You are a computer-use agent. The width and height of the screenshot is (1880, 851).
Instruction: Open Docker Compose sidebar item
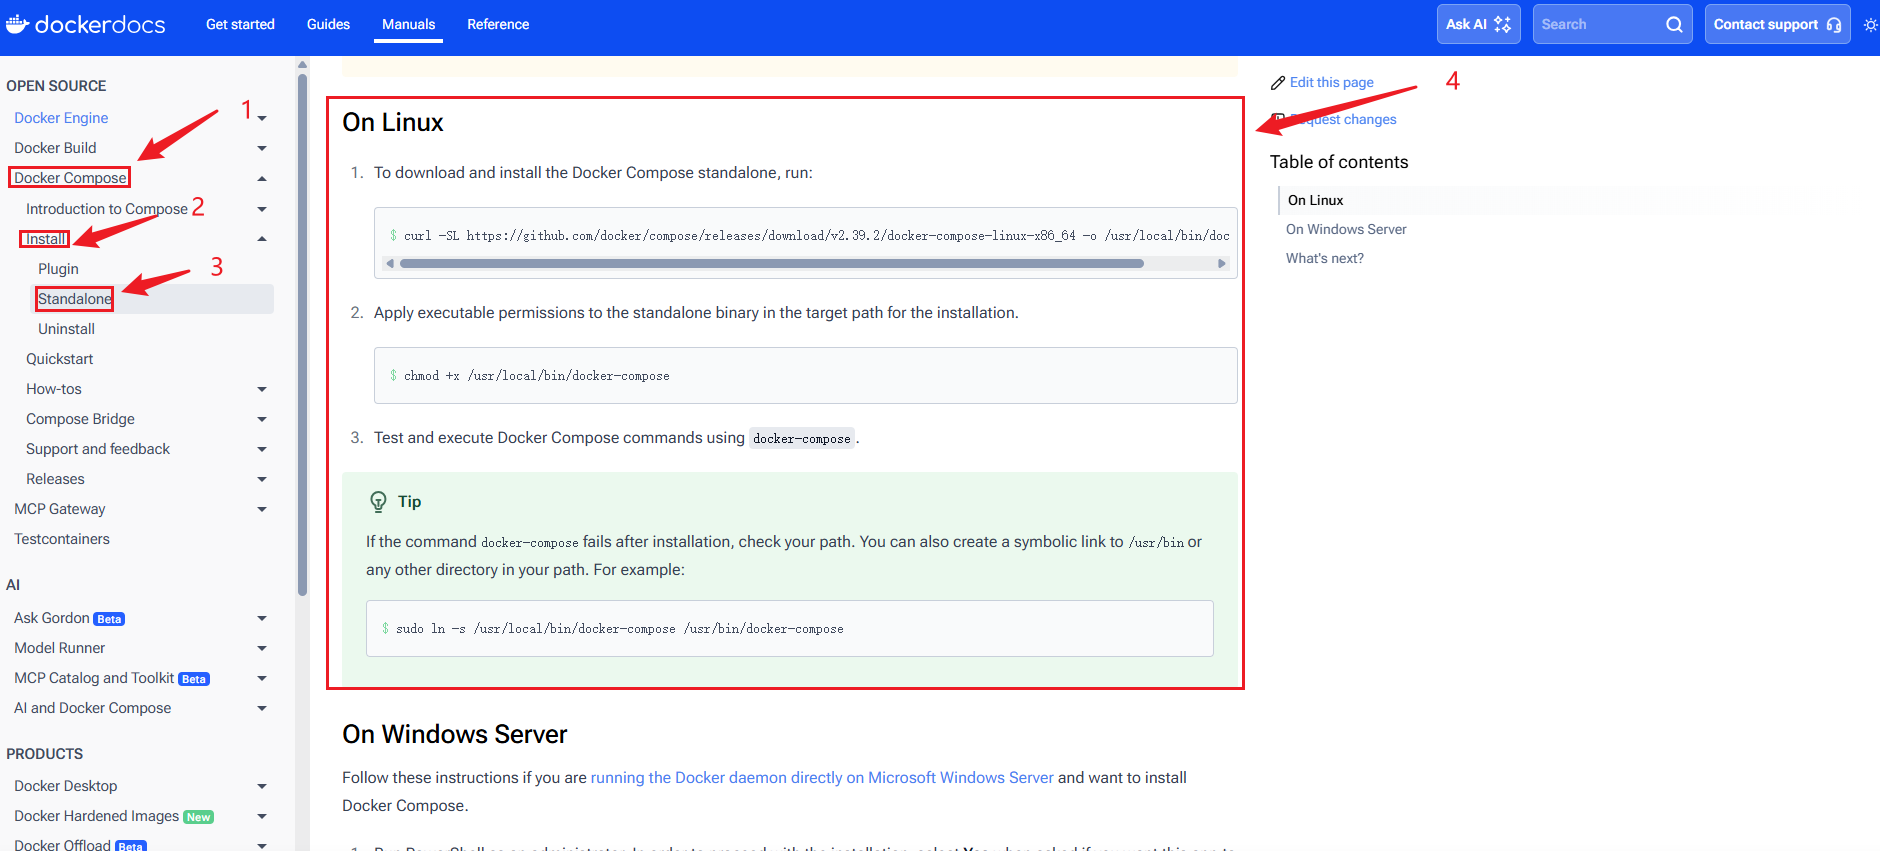[70, 178]
